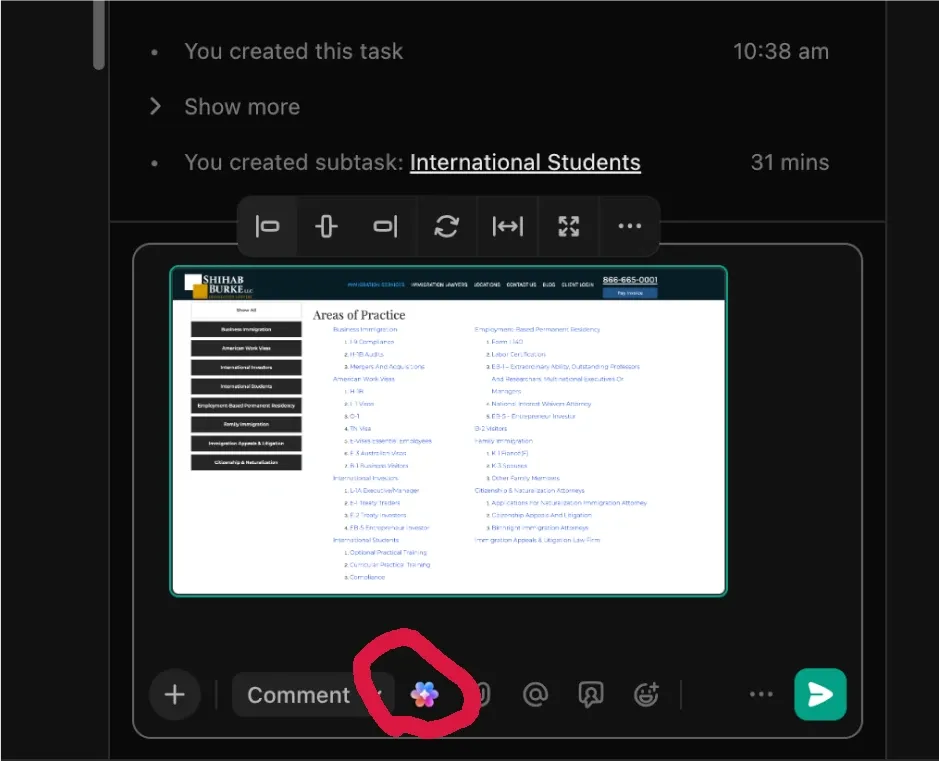
Task: Center-align the attached image
Action: 326,227
